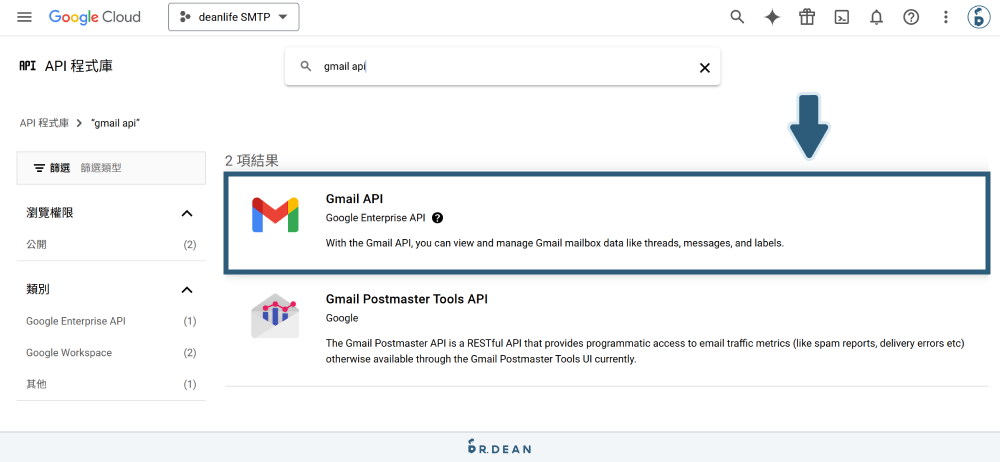Click the 類別 heading text

pyautogui.click(x=38, y=290)
